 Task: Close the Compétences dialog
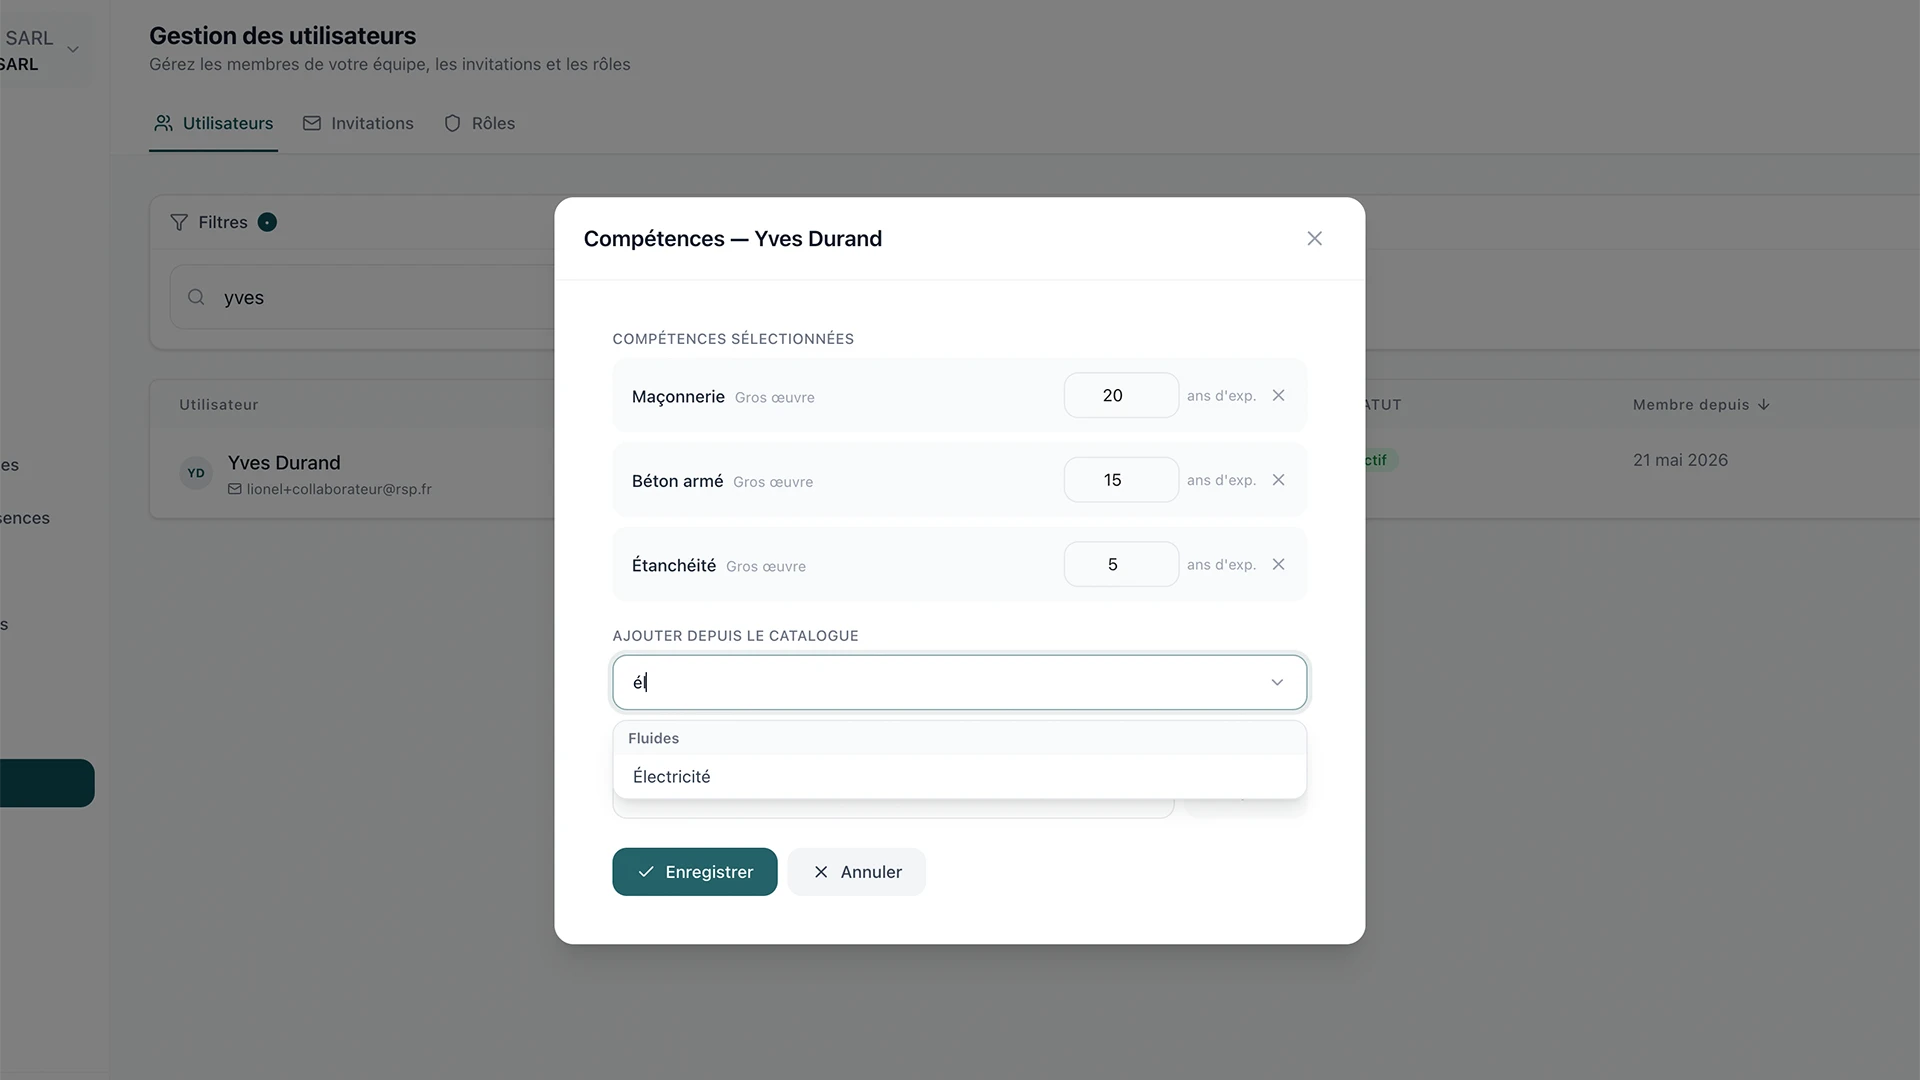[1314, 238]
